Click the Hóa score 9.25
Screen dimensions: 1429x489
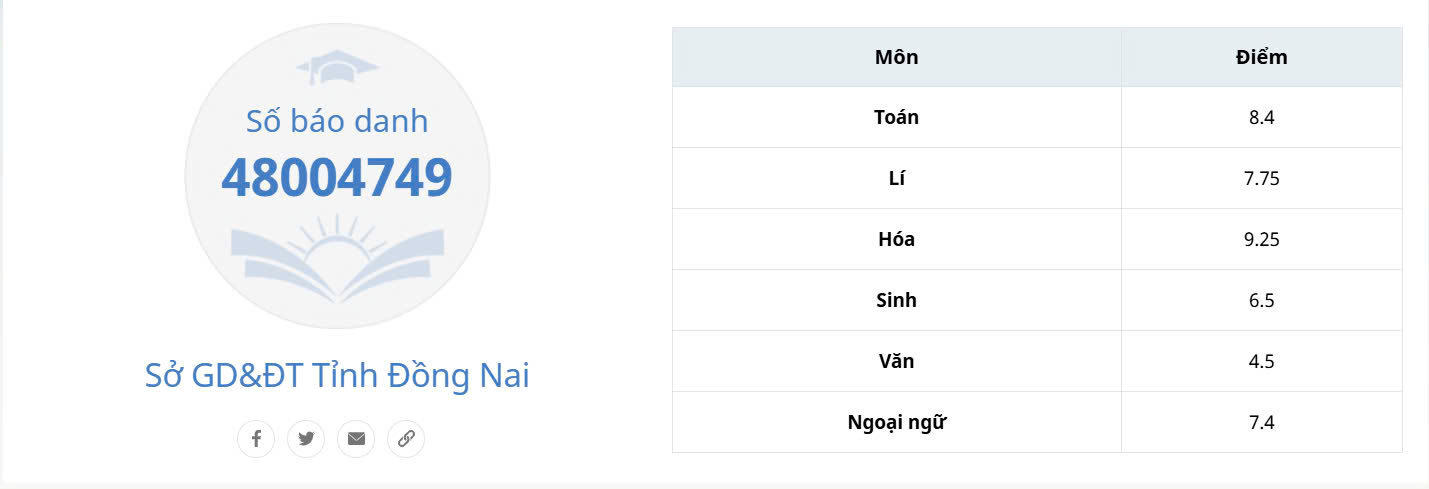click(1261, 239)
